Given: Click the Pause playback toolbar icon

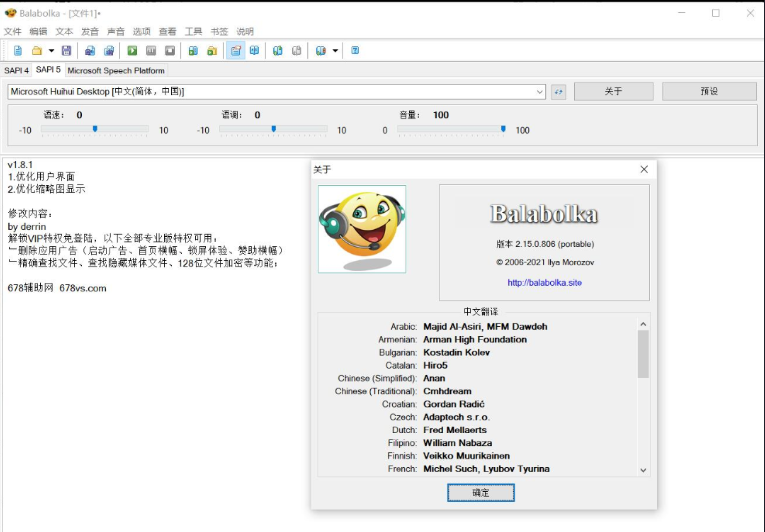Looking at the screenshot, I should pyautogui.click(x=151, y=50).
